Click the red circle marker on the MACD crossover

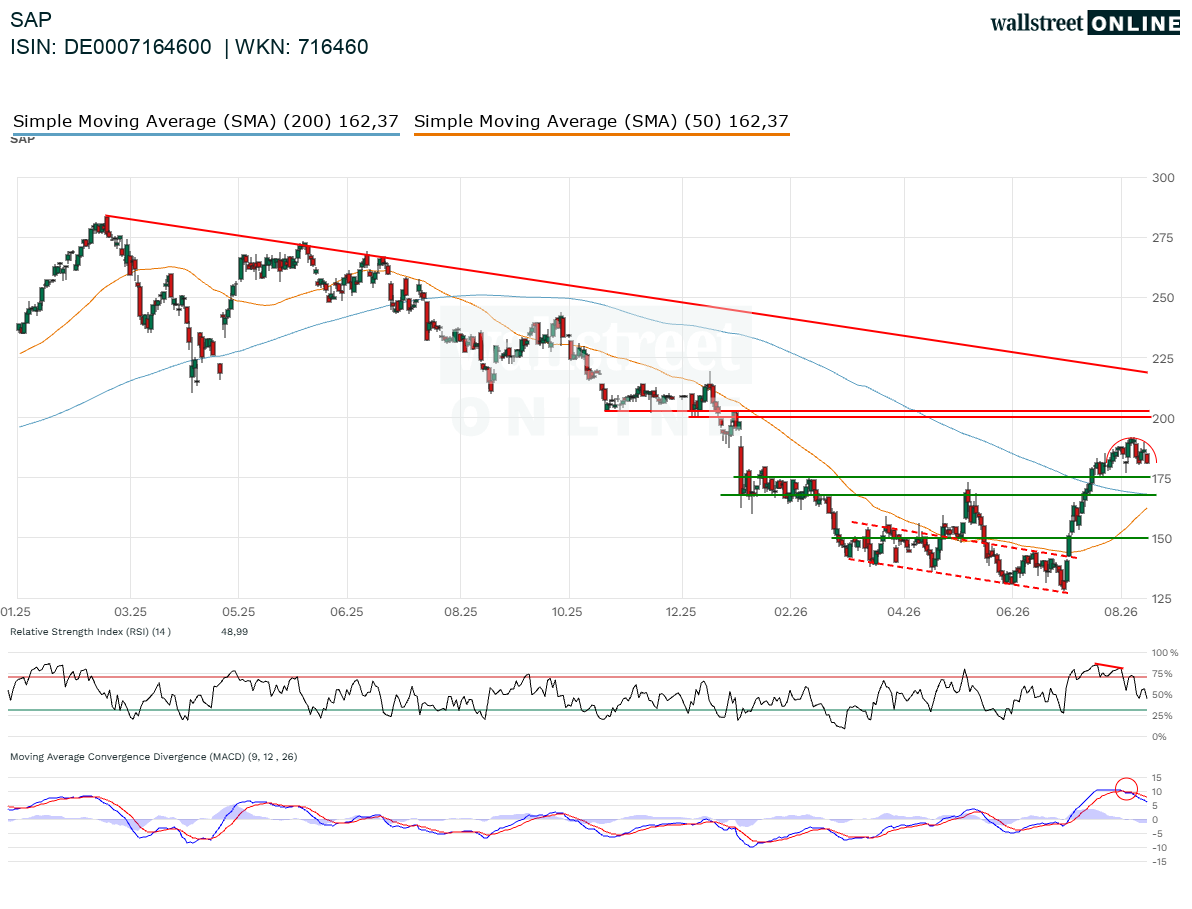click(1127, 789)
